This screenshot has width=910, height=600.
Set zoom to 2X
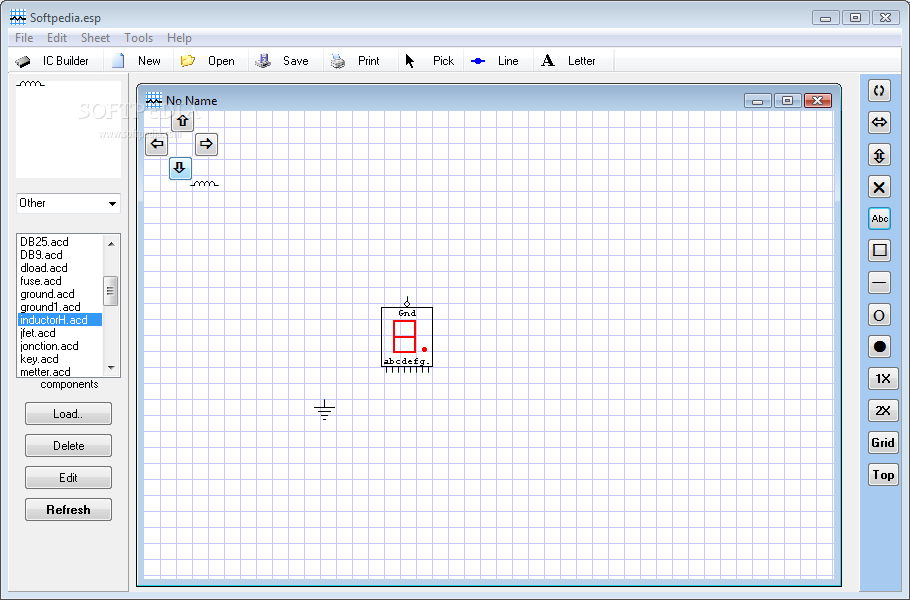(883, 410)
